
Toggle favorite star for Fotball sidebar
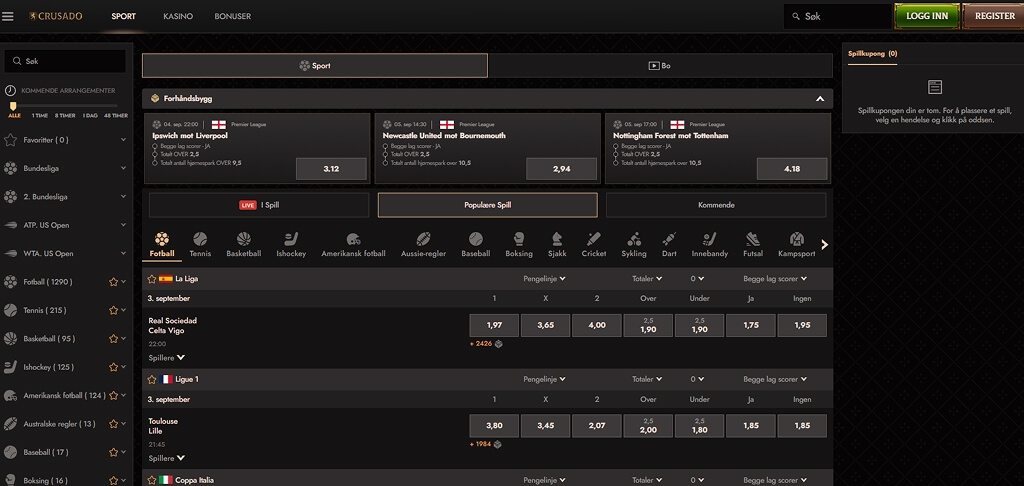[x=114, y=282]
